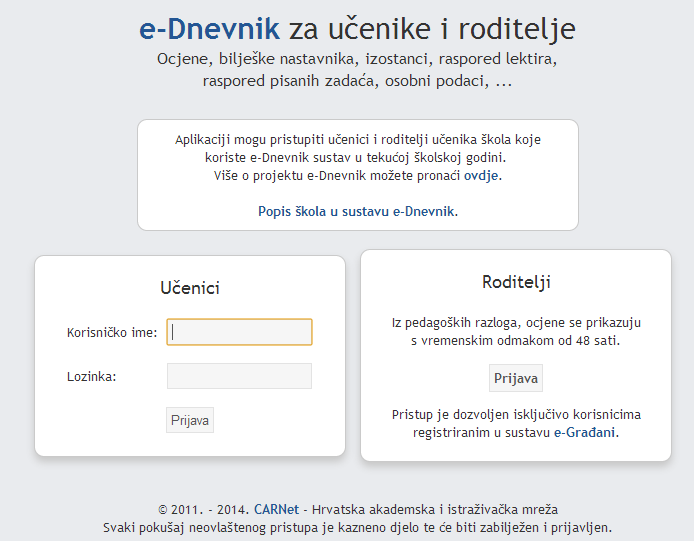
Task: Open 'Popis škola u sustavu e-Dnevnik' link
Action: [x=356, y=212]
